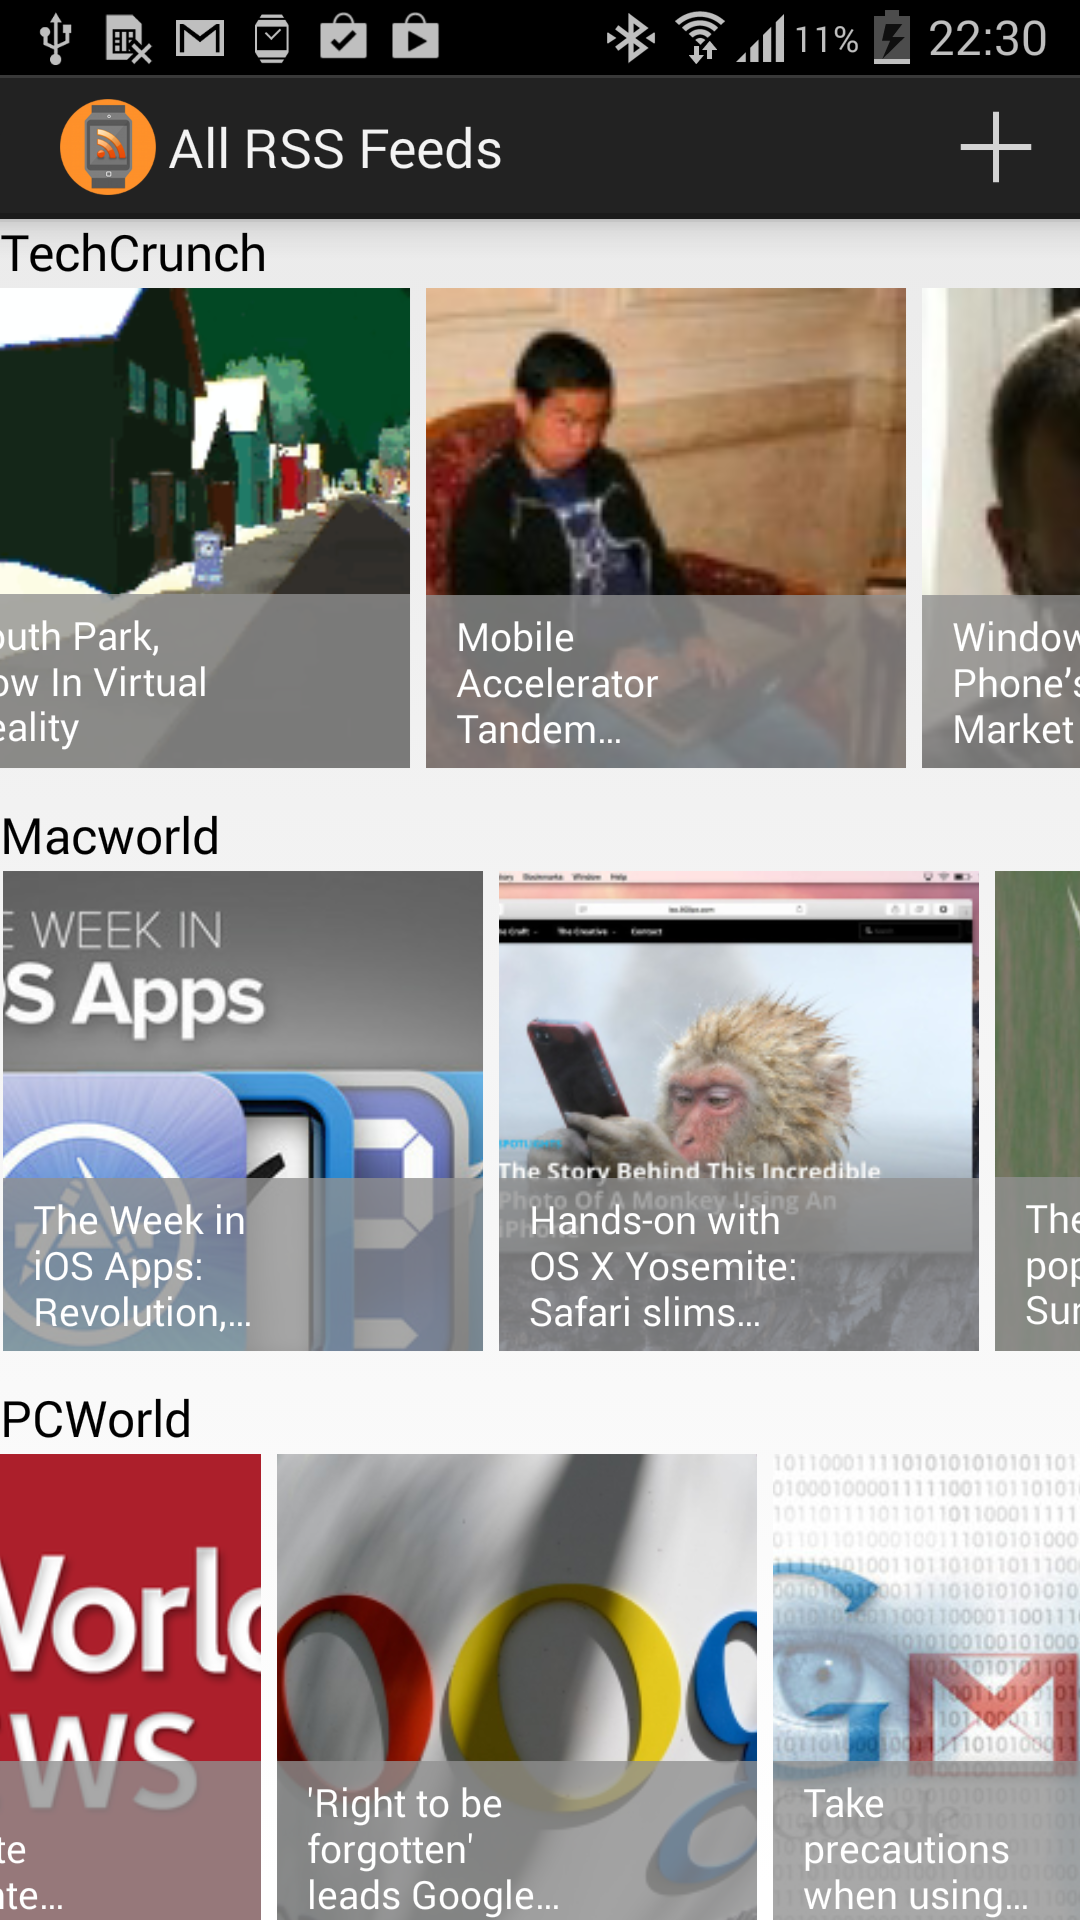Open Mobile Accelerator Tandem article
This screenshot has width=1080, height=1920.
pyautogui.click(x=666, y=528)
